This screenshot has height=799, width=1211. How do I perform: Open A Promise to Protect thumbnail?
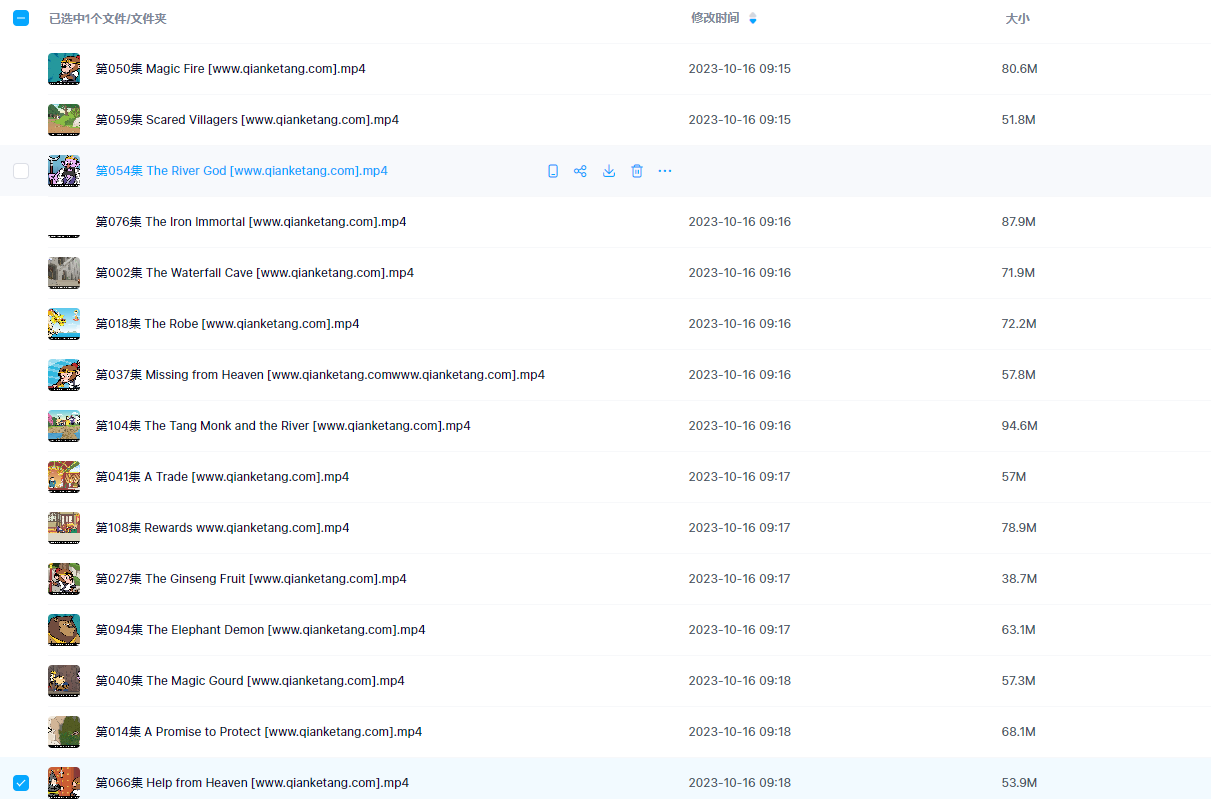coord(64,732)
